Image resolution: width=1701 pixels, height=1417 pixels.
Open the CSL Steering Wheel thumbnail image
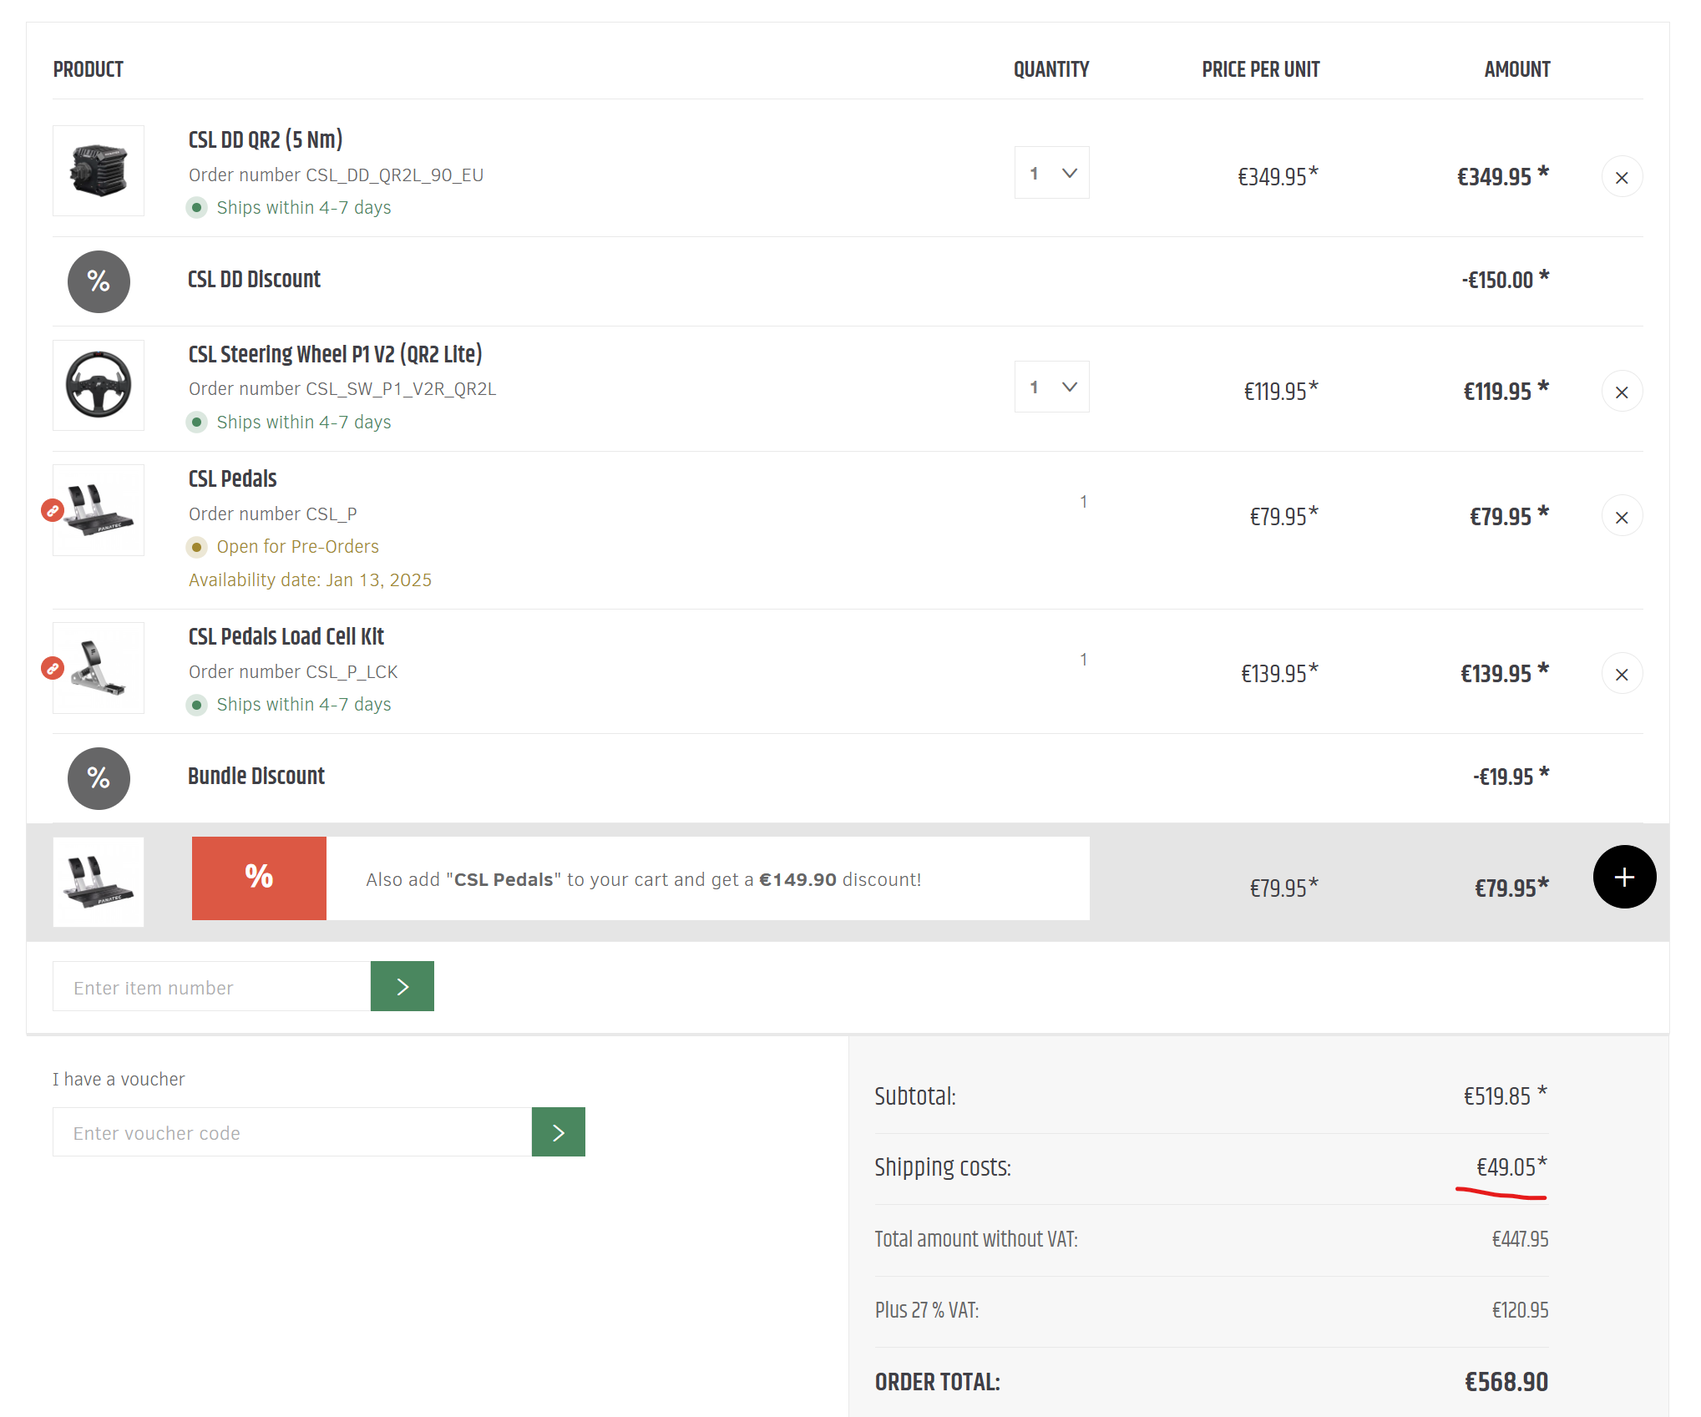click(98, 385)
